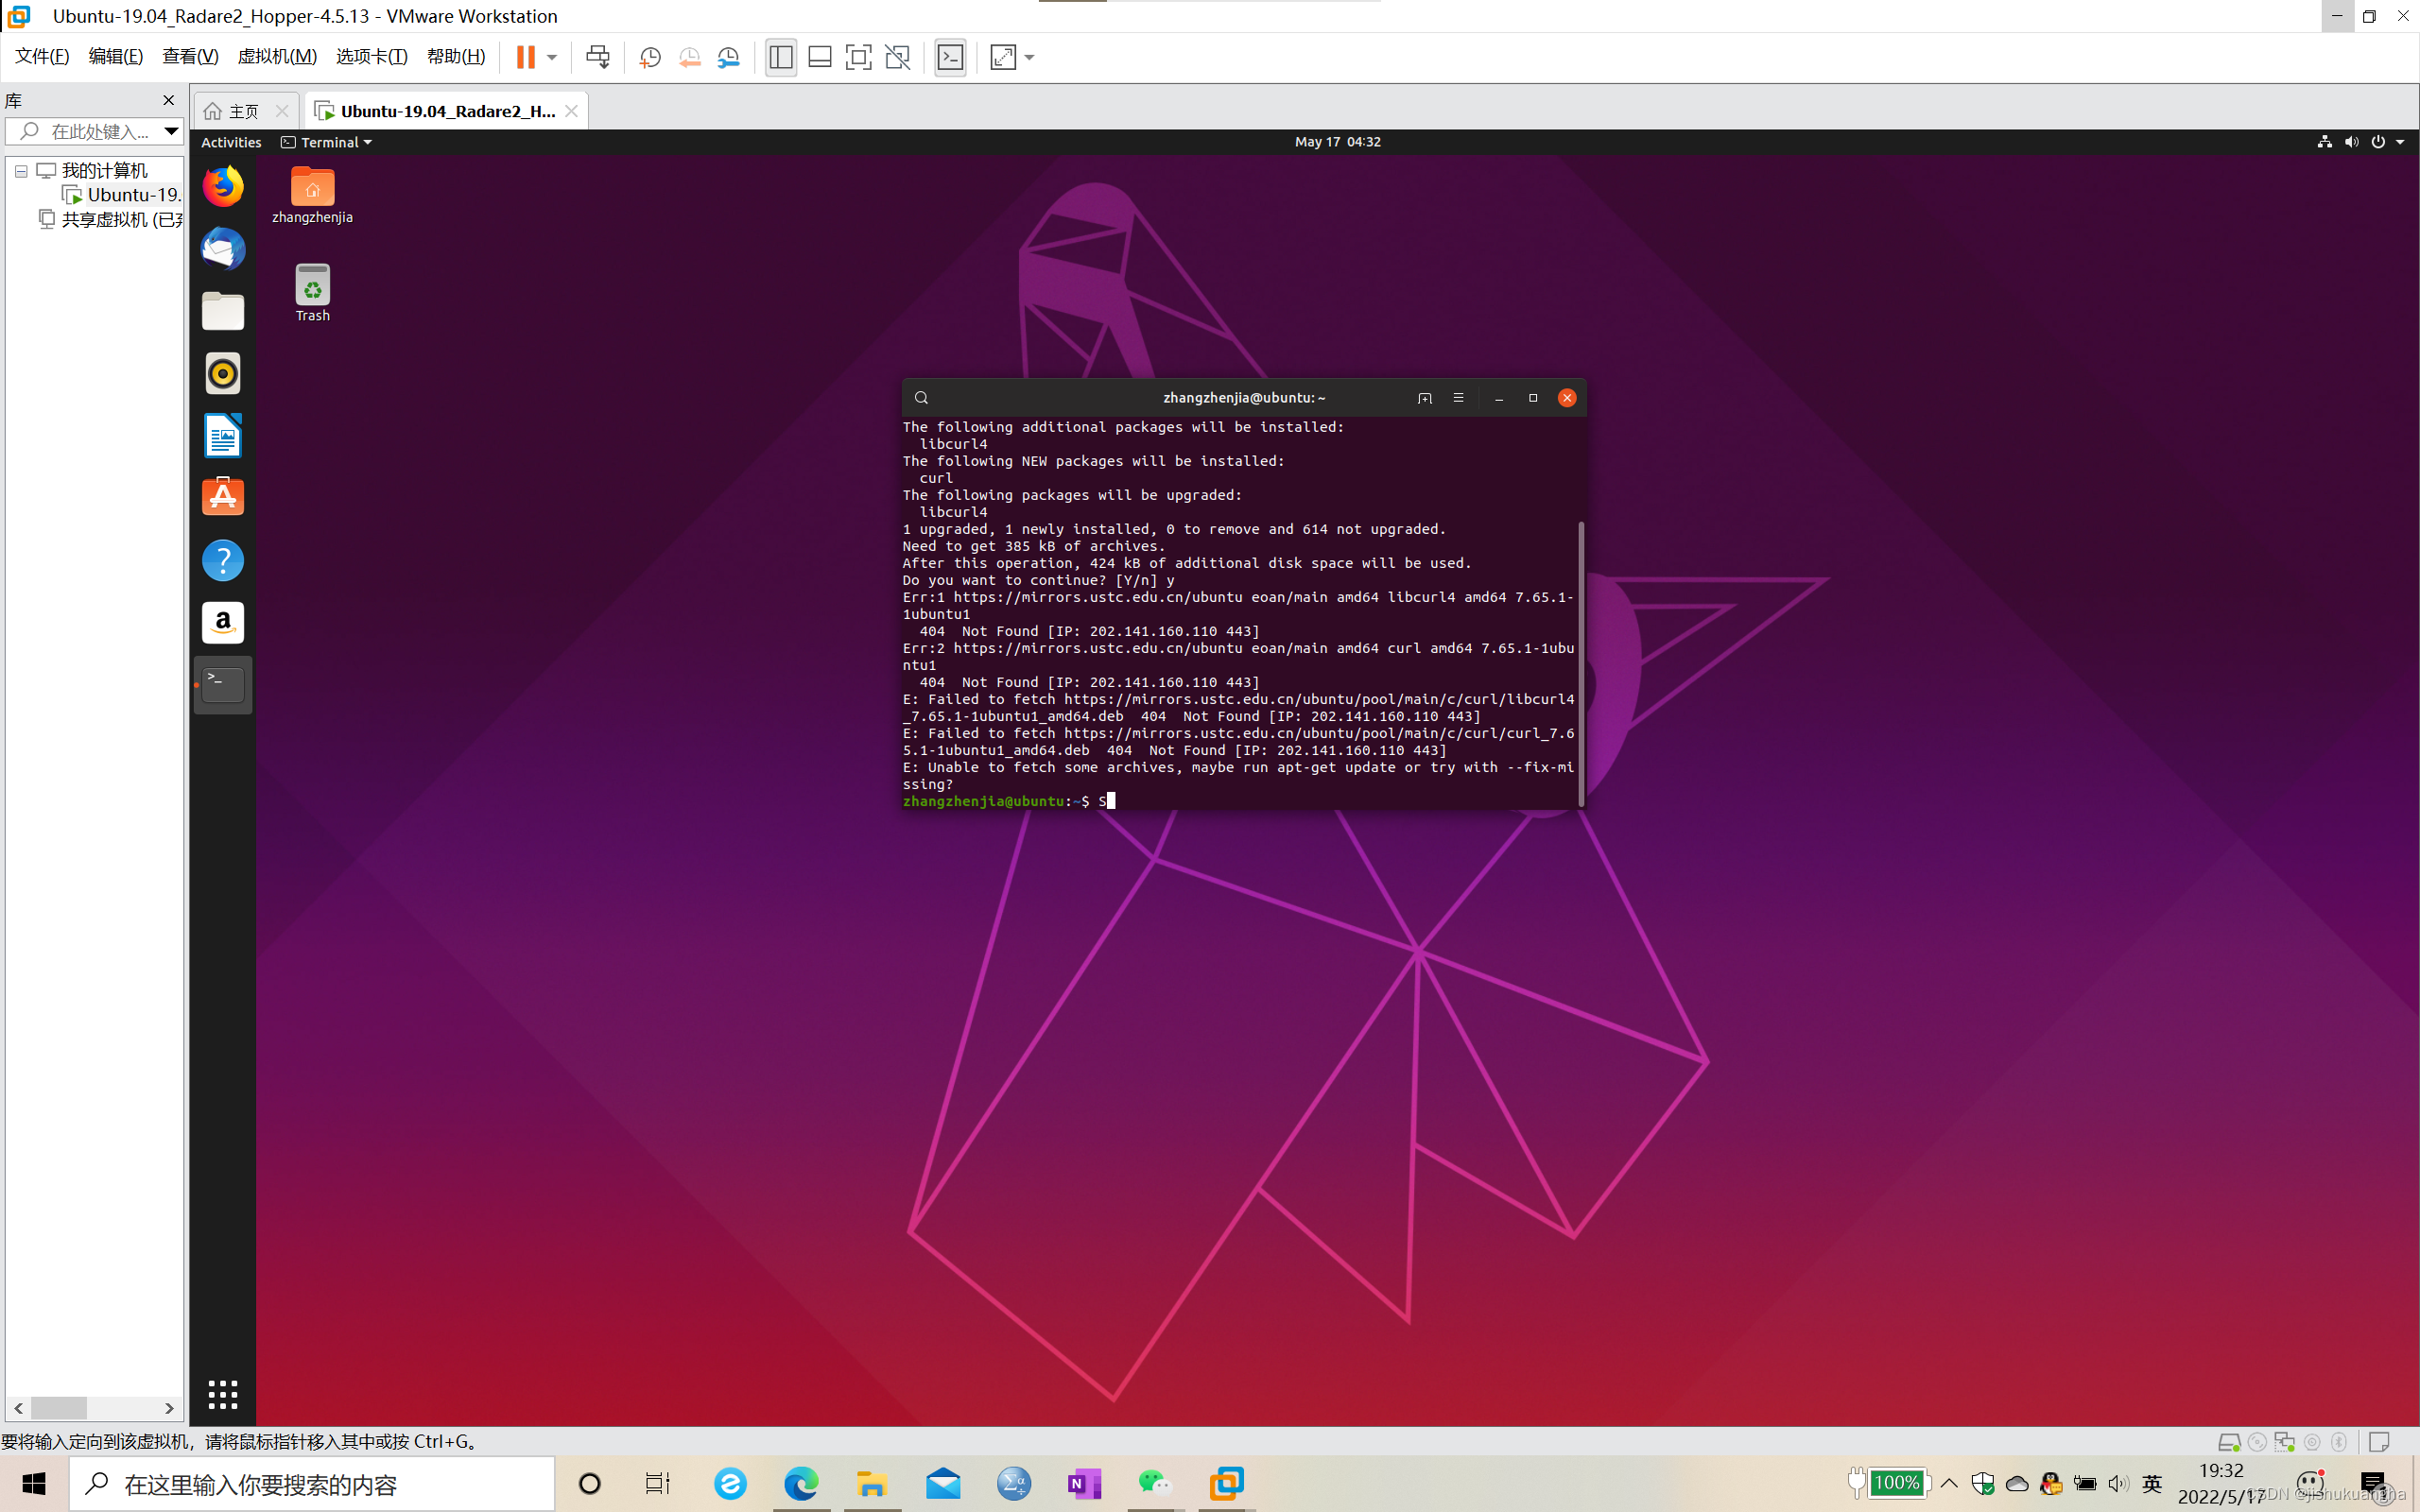
Task: Click the Ubuntu volume icon in top bar
Action: pos(2351,142)
